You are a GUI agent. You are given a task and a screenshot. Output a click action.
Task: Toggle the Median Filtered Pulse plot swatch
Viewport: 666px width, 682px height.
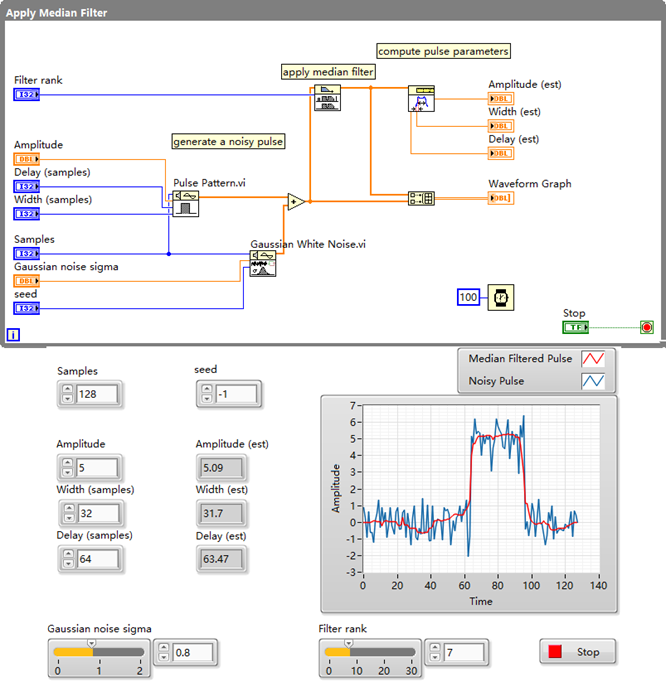coord(594,359)
